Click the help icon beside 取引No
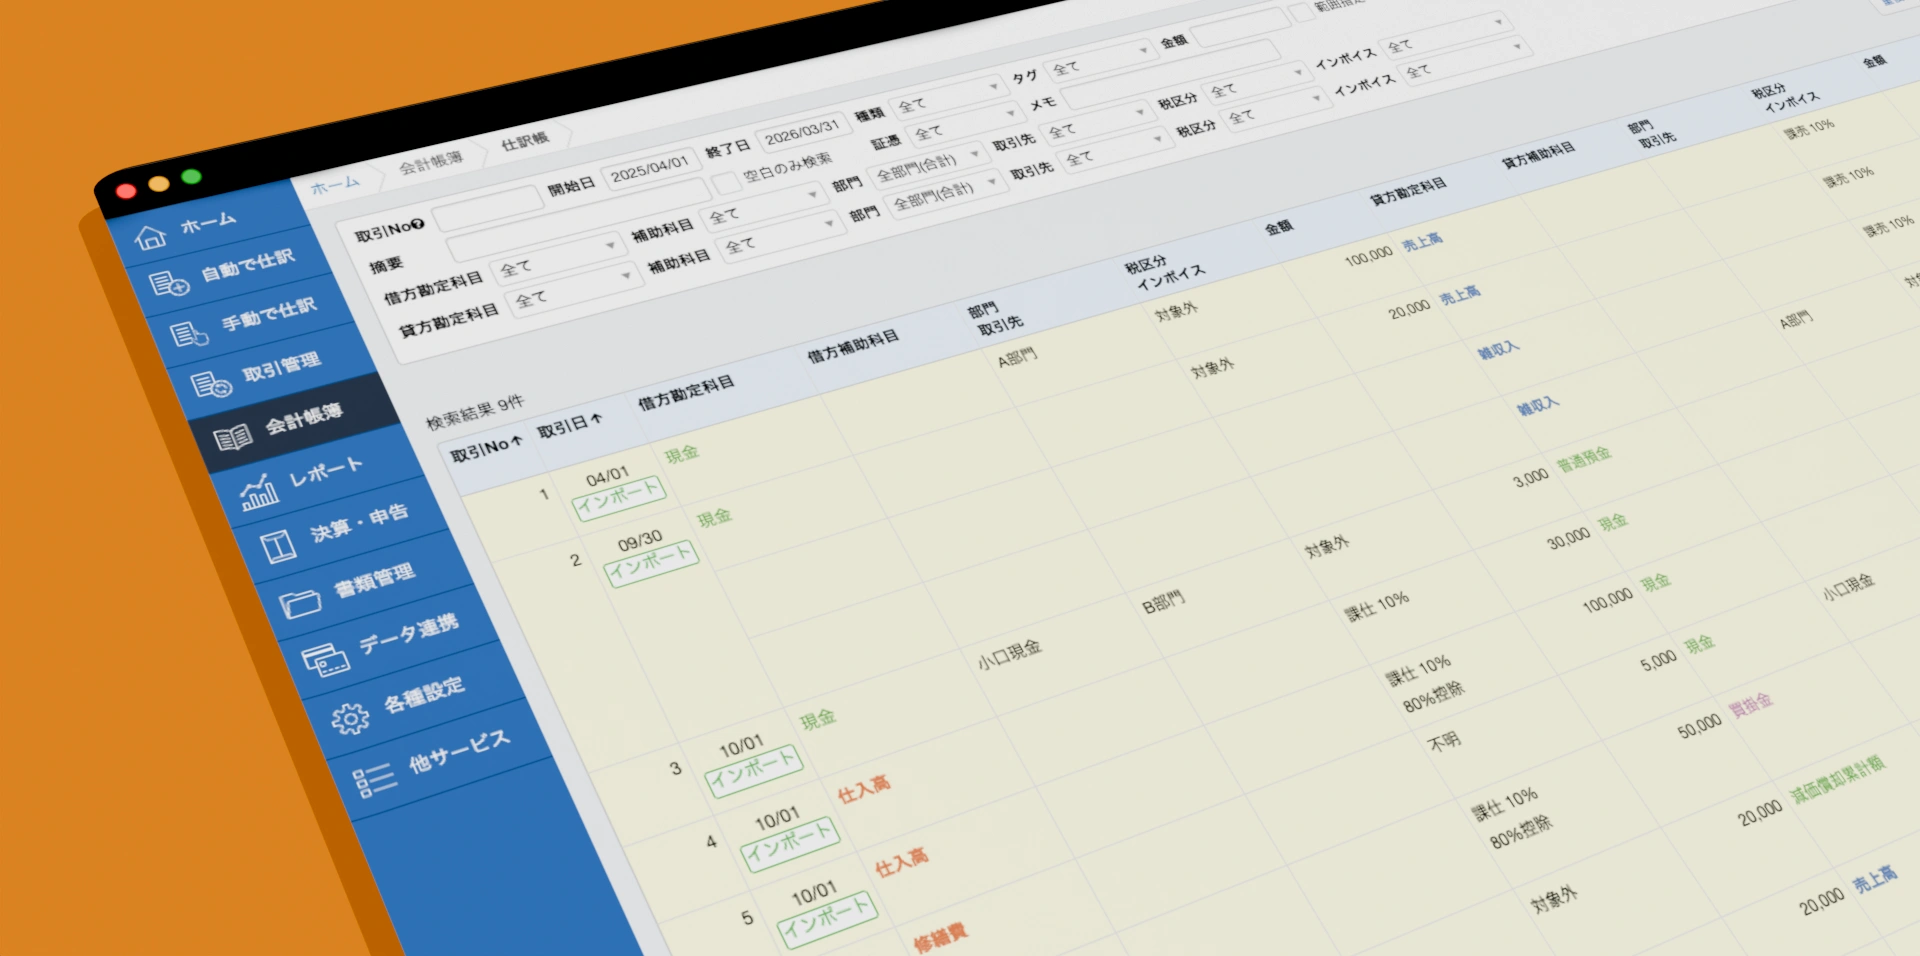The width and height of the screenshot is (1920, 956). [419, 225]
